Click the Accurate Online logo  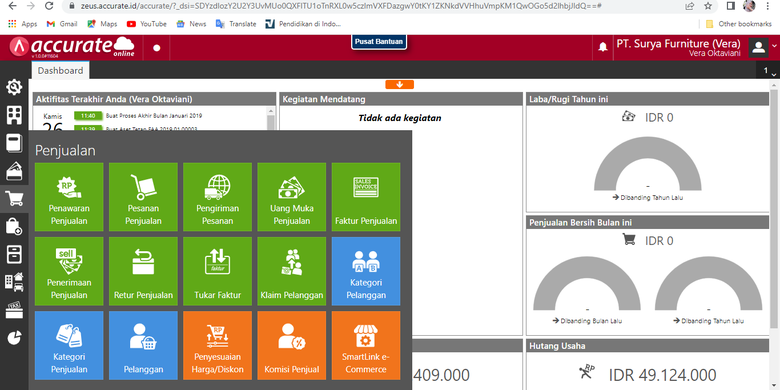72,47
